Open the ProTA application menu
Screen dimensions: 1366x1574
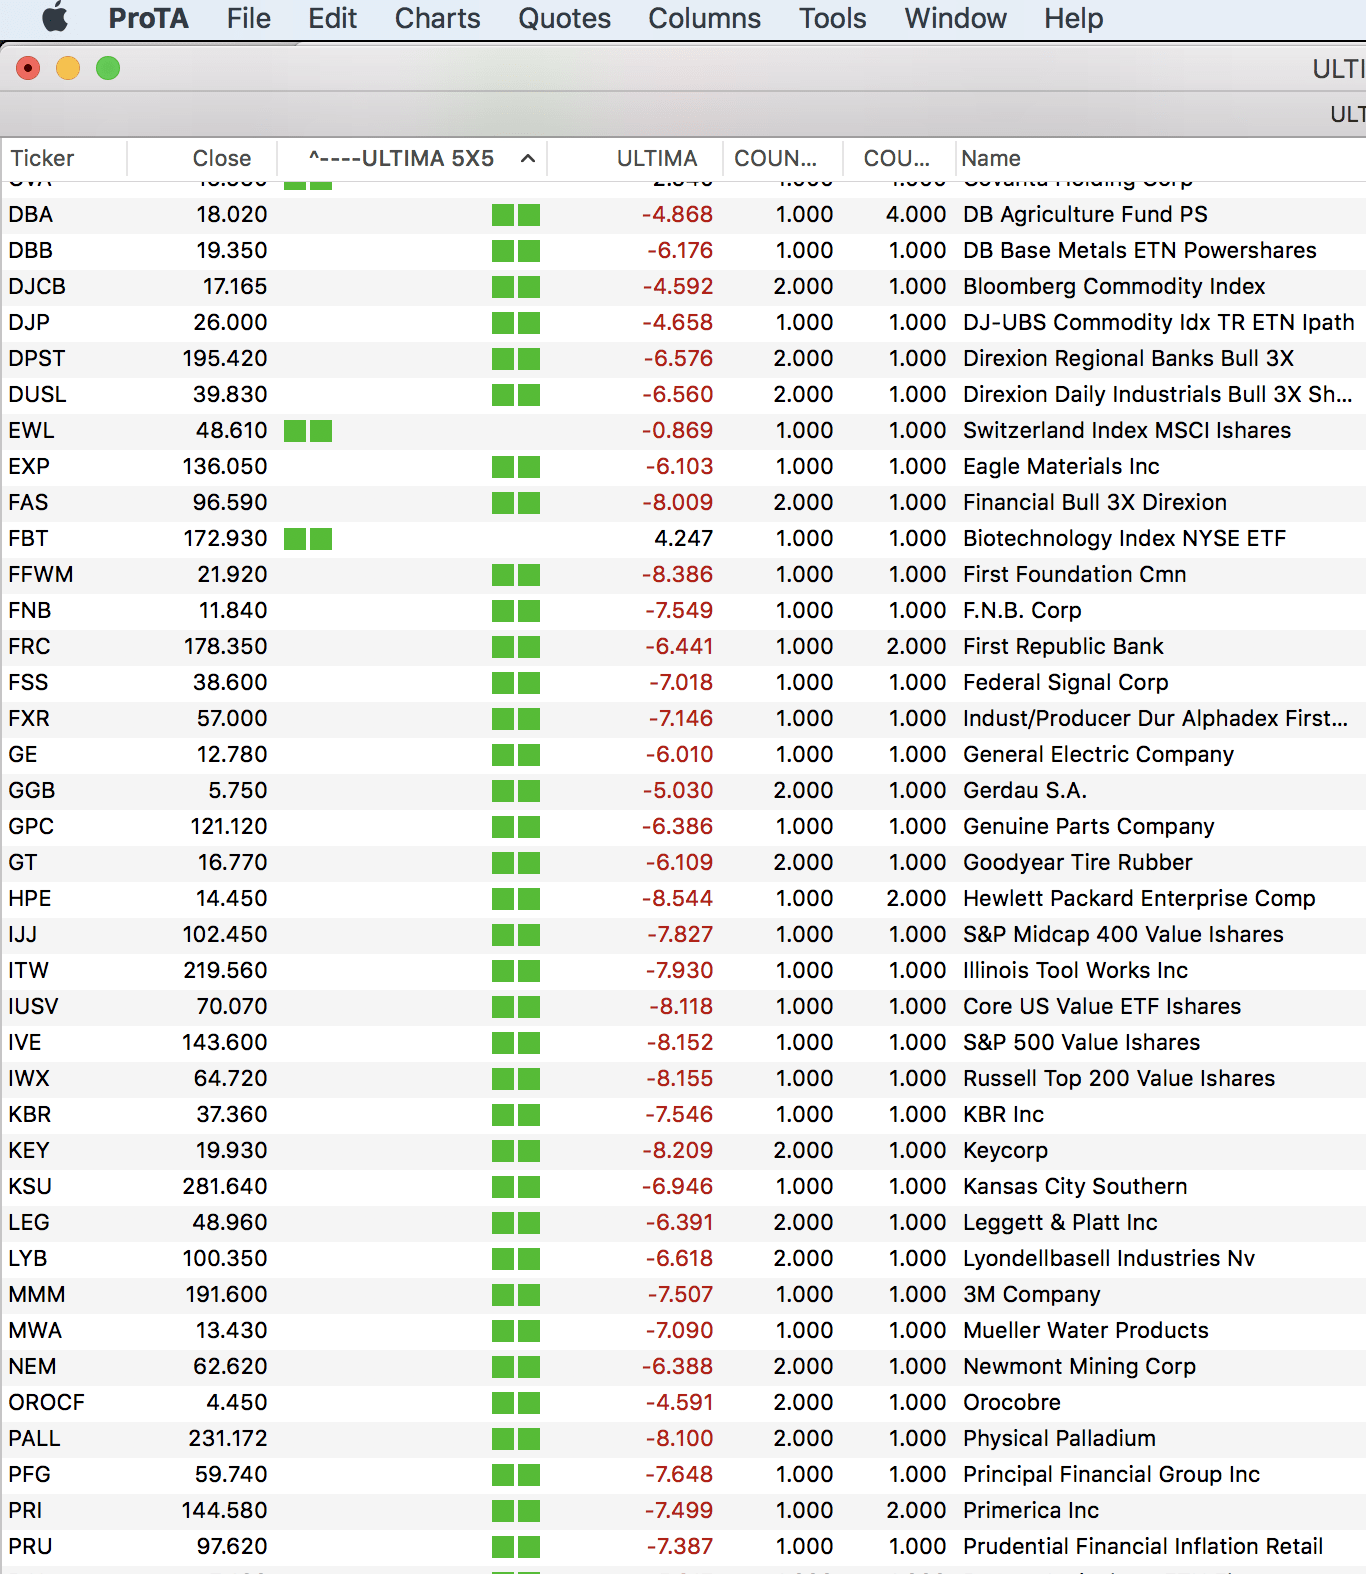click(x=148, y=18)
